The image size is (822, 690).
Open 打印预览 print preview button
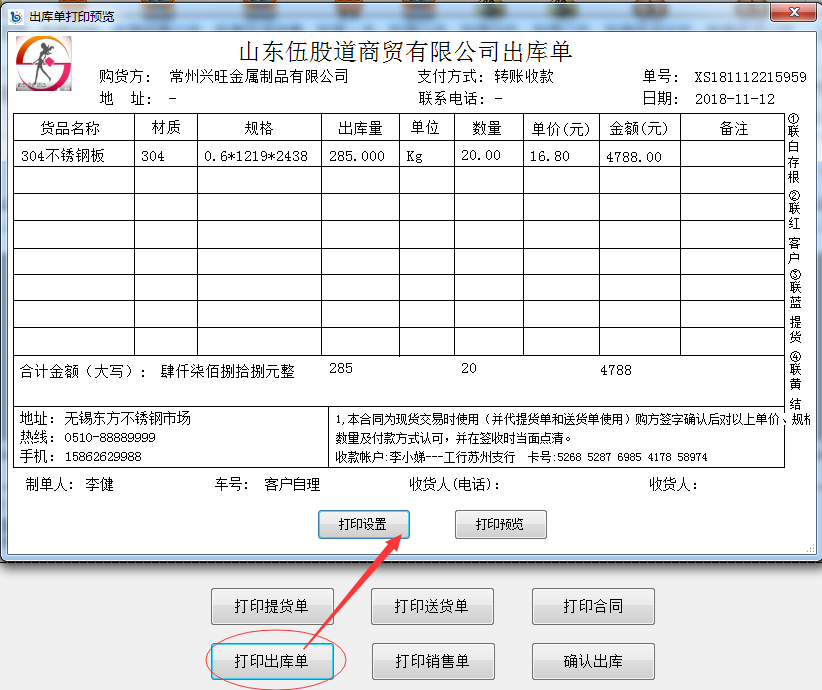click(x=501, y=524)
